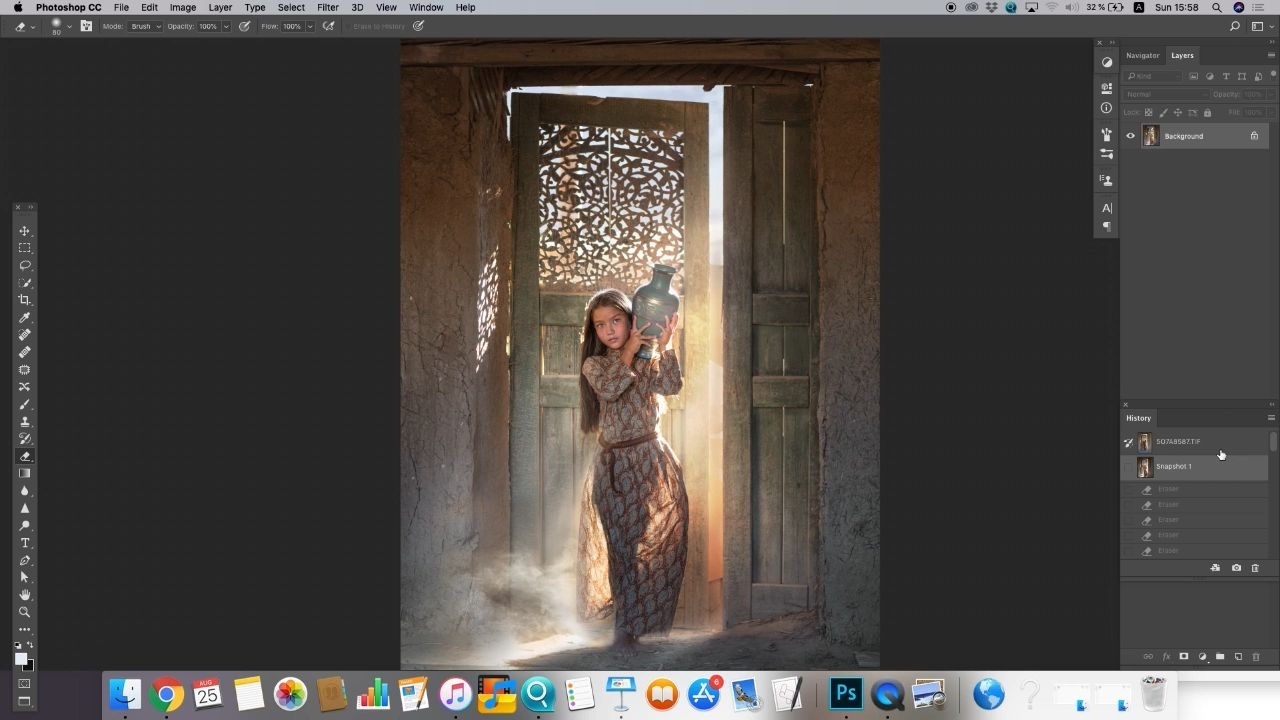1280x720 pixels.
Task: Open Google Chrome from the Dock
Action: (166, 694)
